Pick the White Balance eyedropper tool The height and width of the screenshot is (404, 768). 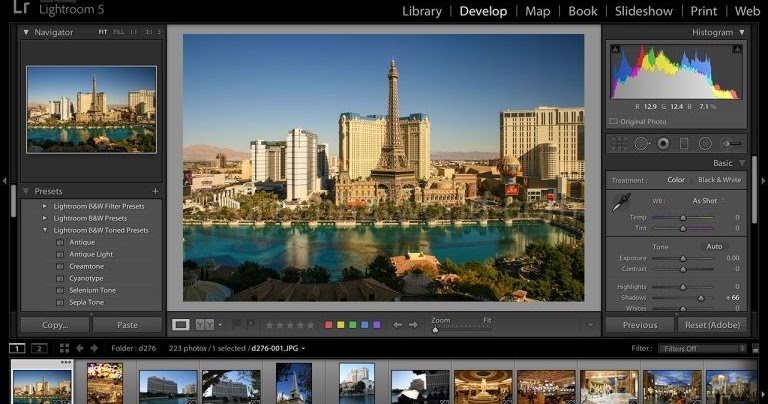pyautogui.click(x=621, y=203)
